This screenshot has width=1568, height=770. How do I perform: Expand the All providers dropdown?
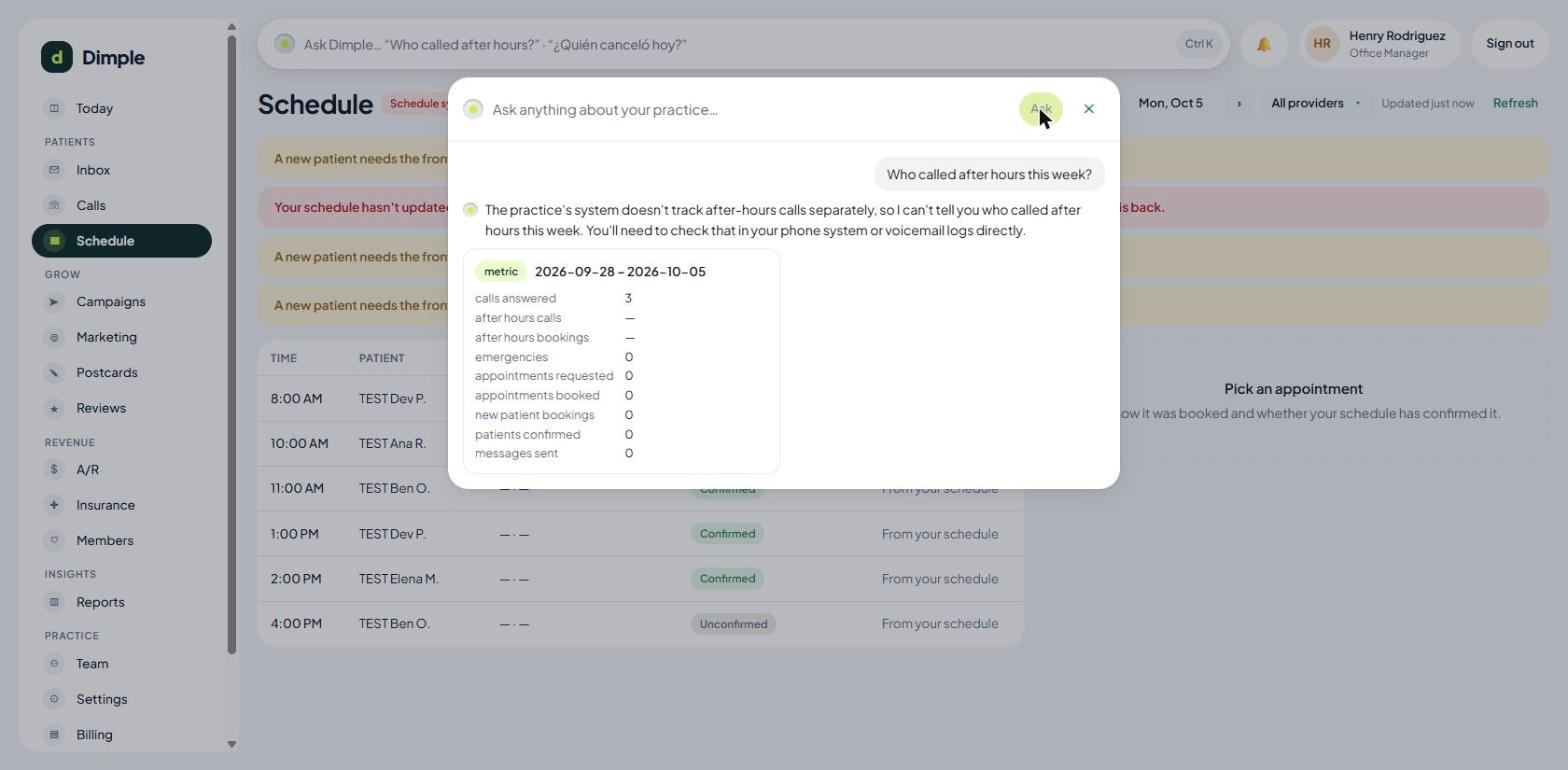tap(1315, 103)
